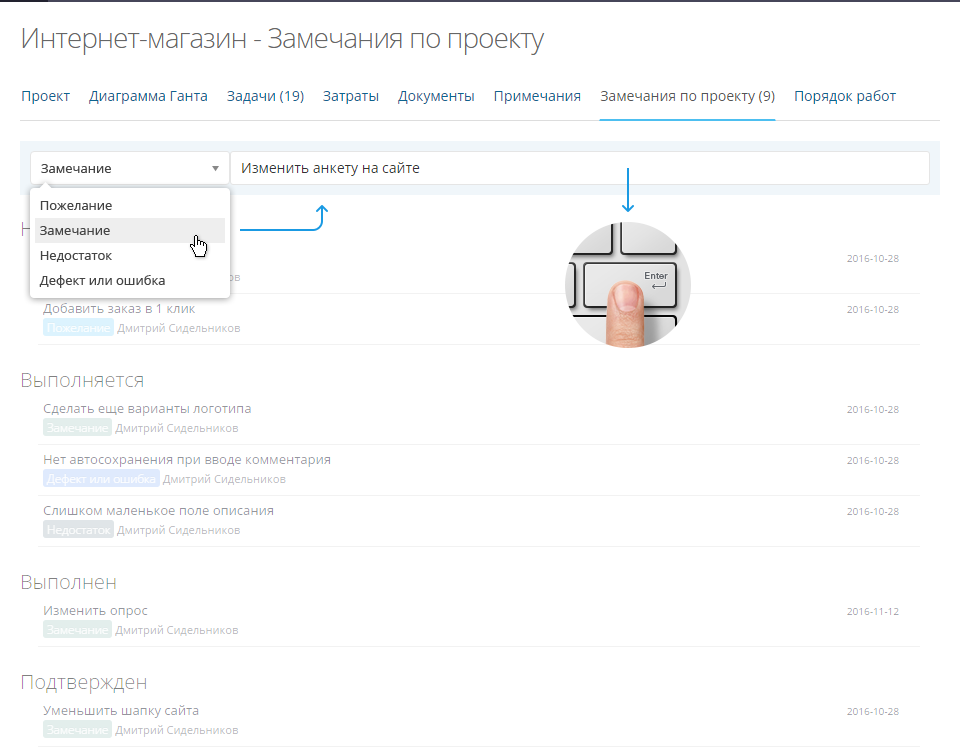This screenshot has height=748, width=960.
Task: Open the "Изменить опрос" remark
Action: coord(95,610)
